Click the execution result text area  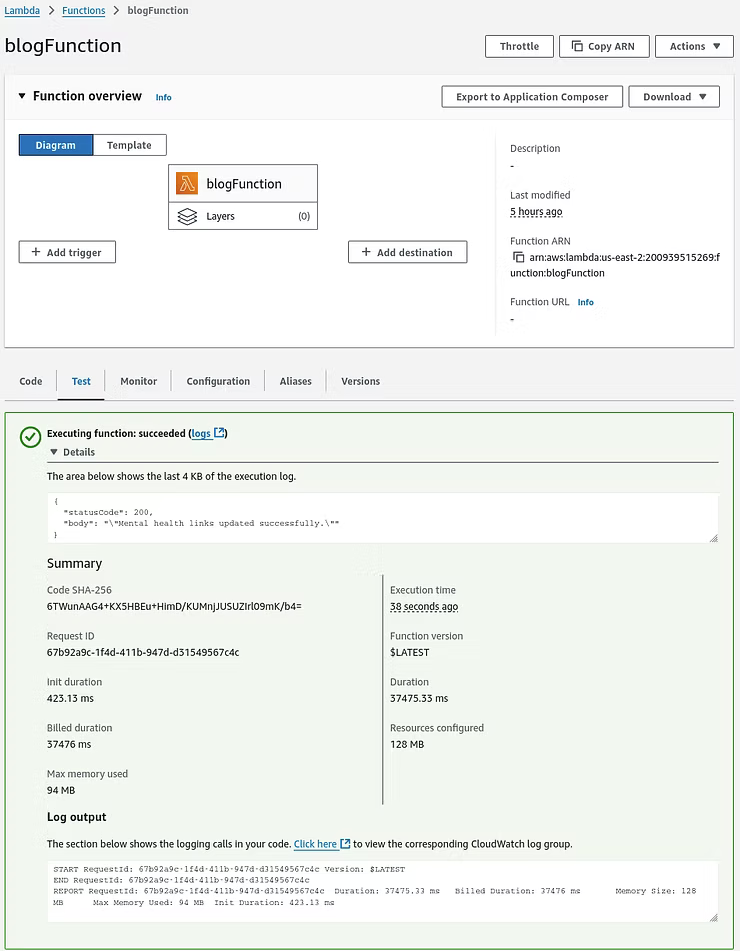[383, 517]
